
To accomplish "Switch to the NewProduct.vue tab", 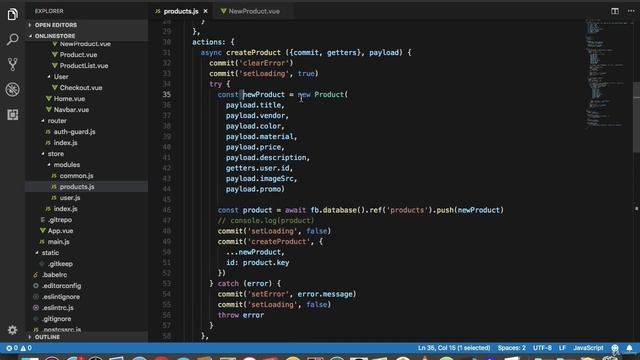I will coord(253,11).
